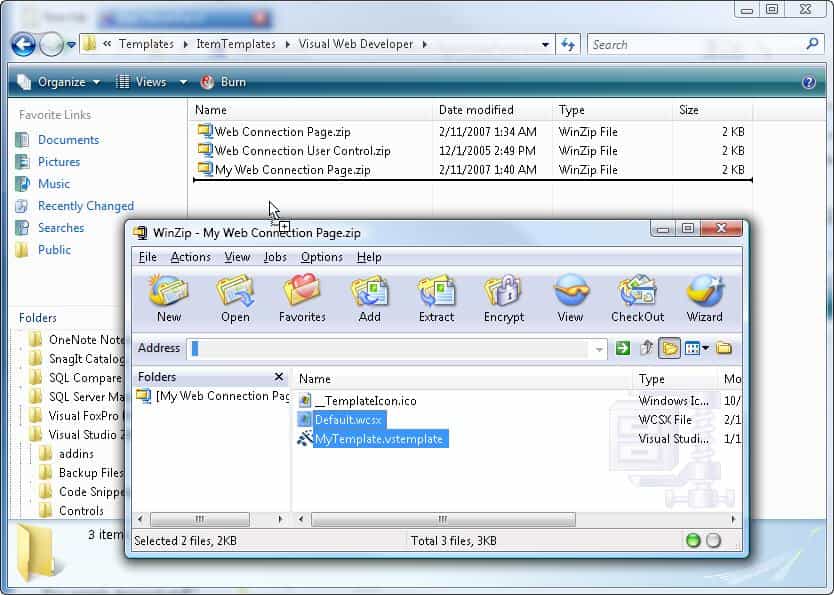The image size is (834, 595).
Task: Open recent pages dropdown beside Forward button
Action: point(71,45)
